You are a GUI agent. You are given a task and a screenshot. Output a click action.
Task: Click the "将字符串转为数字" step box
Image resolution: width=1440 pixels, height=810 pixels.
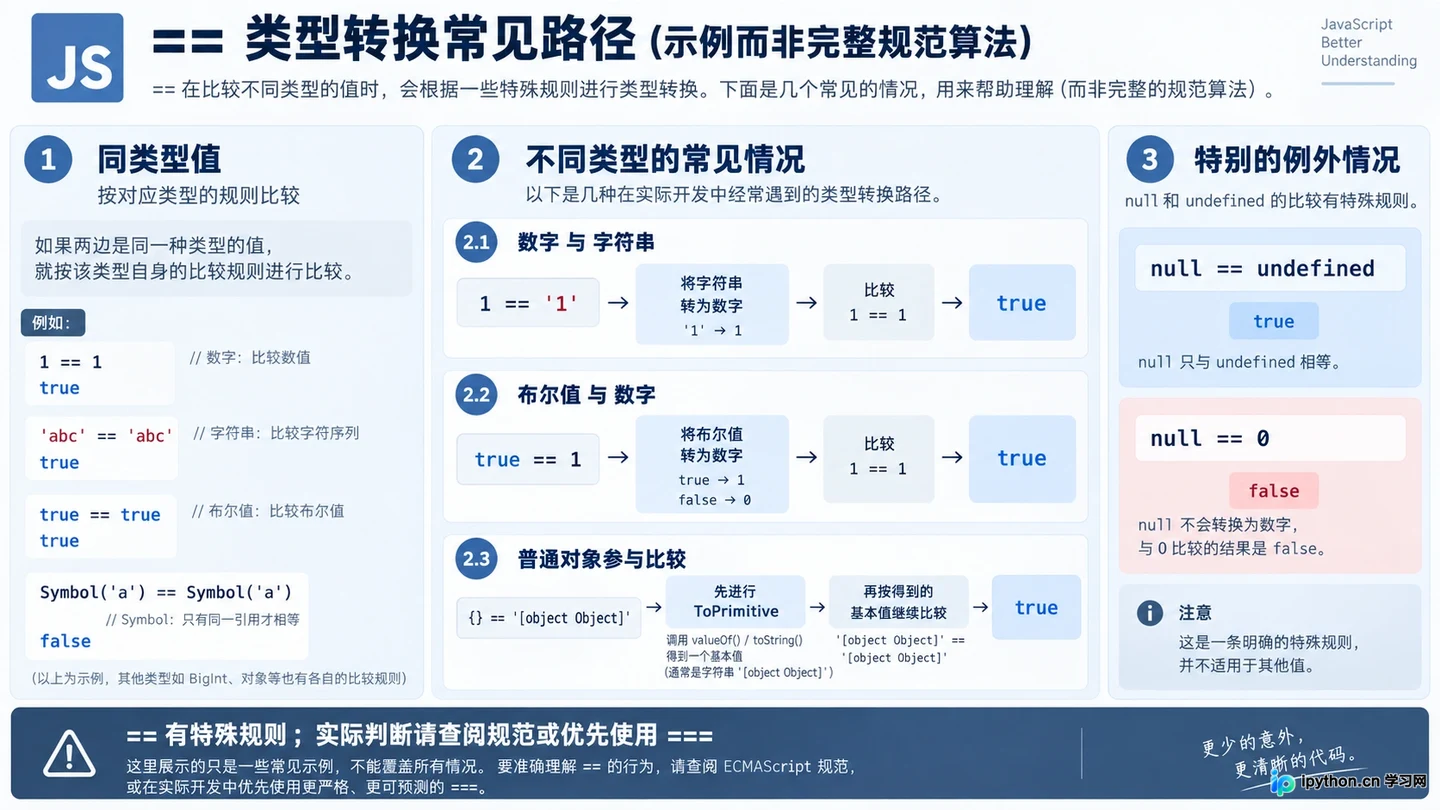click(712, 303)
